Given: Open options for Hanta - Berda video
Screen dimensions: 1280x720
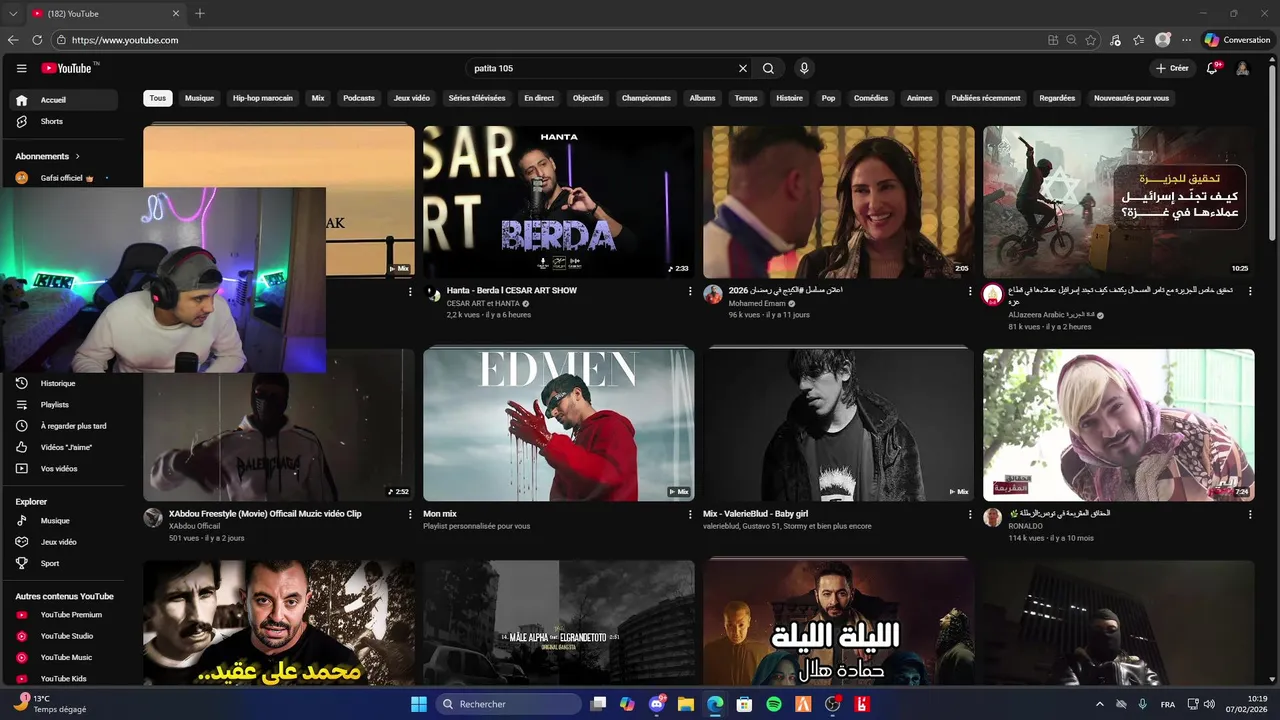Looking at the screenshot, I should (689, 291).
